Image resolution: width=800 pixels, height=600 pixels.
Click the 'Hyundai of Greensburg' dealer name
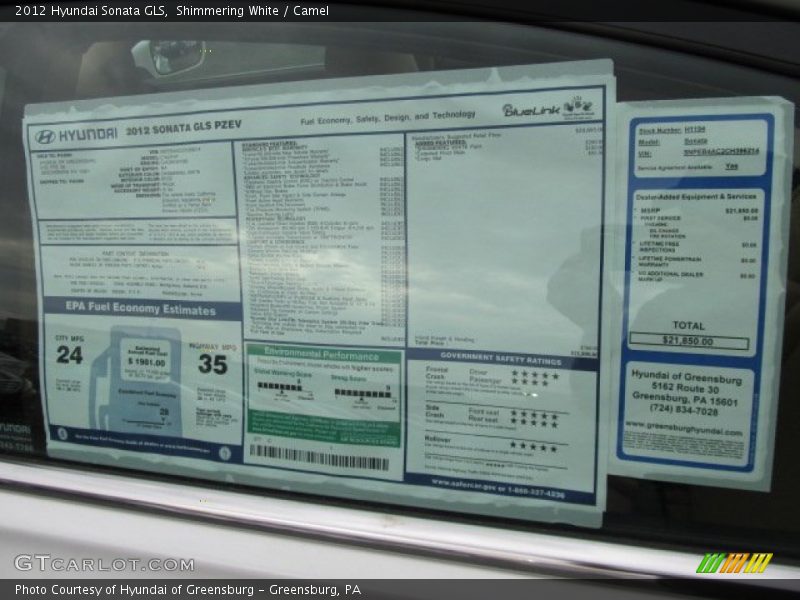[686, 377]
